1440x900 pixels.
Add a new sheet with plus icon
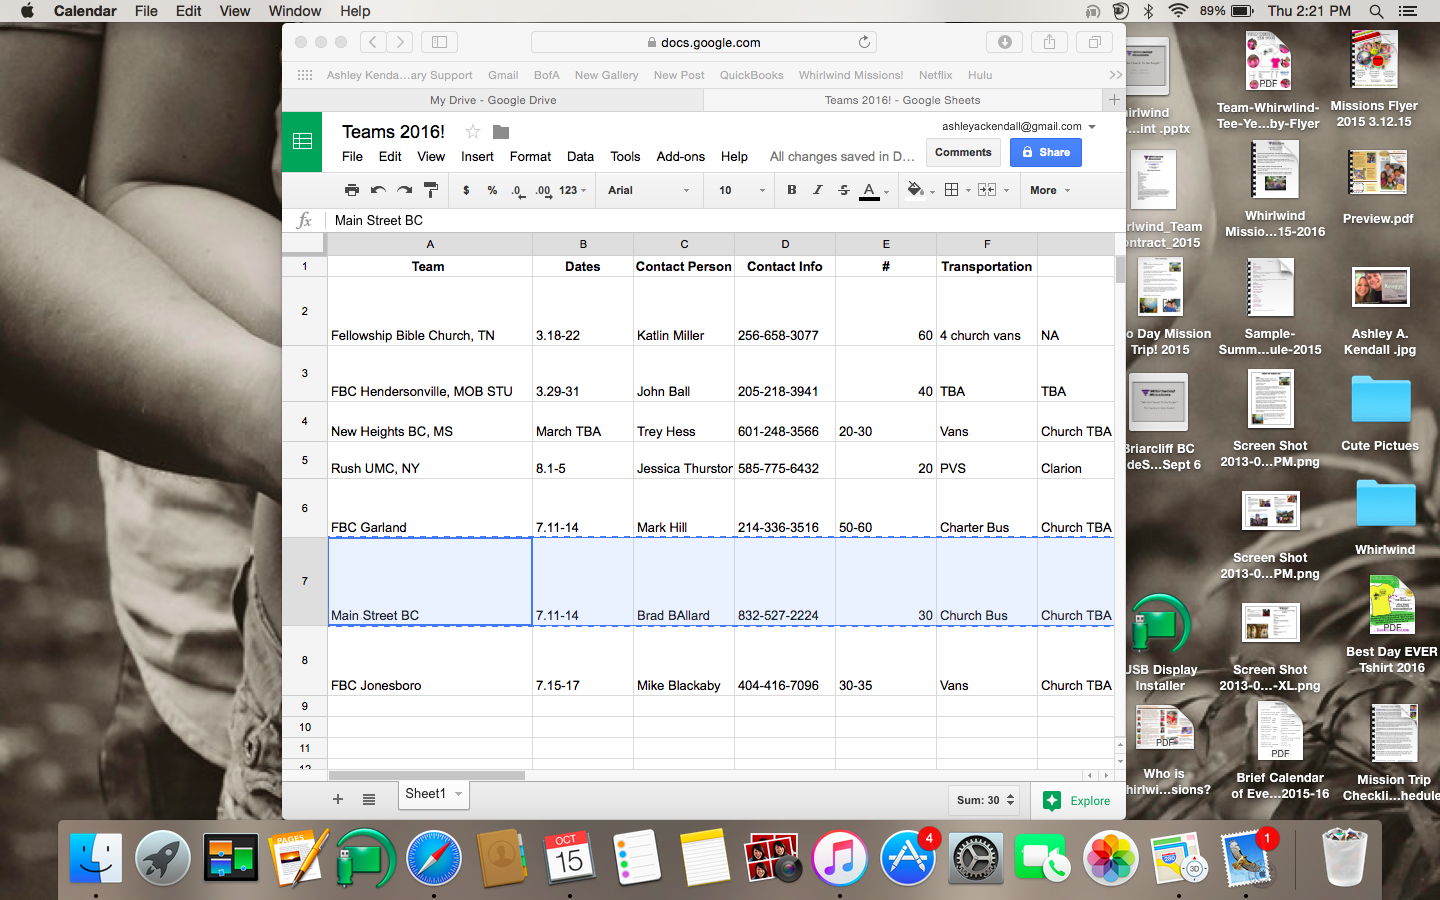point(338,799)
